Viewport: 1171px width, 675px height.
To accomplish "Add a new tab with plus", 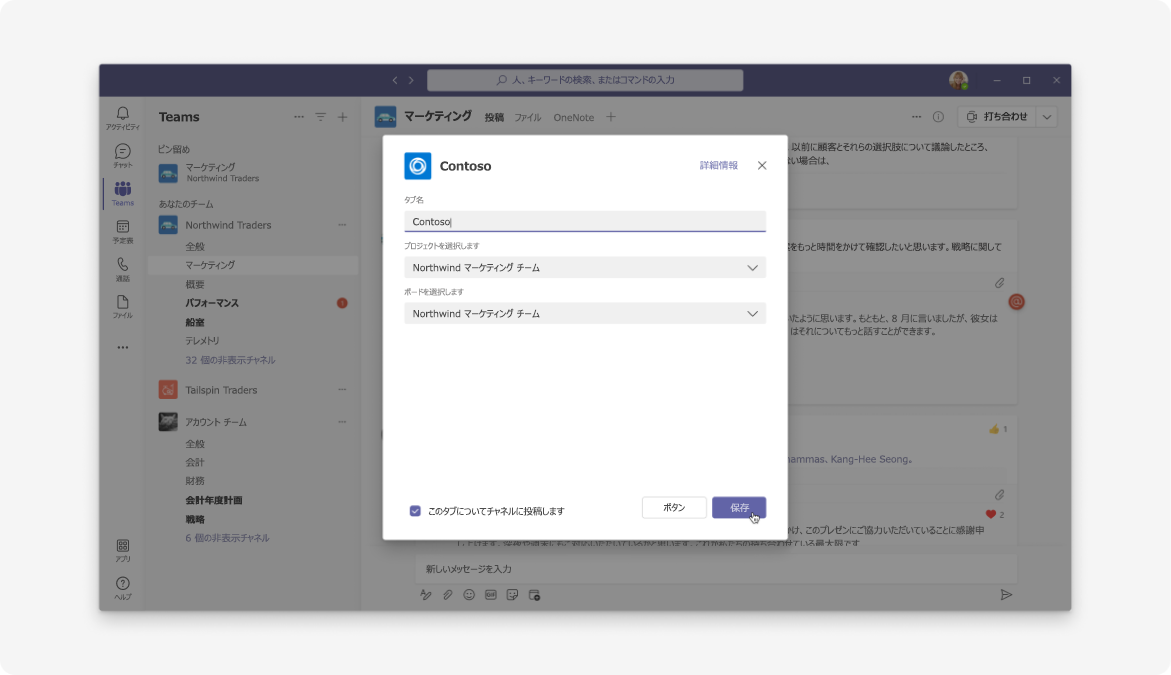I will [x=611, y=116].
